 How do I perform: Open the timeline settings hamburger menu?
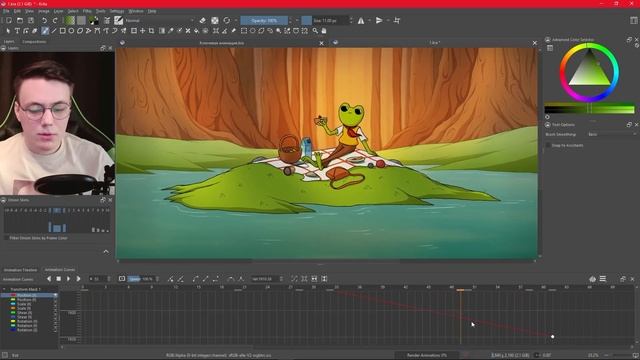click(602, 279)
